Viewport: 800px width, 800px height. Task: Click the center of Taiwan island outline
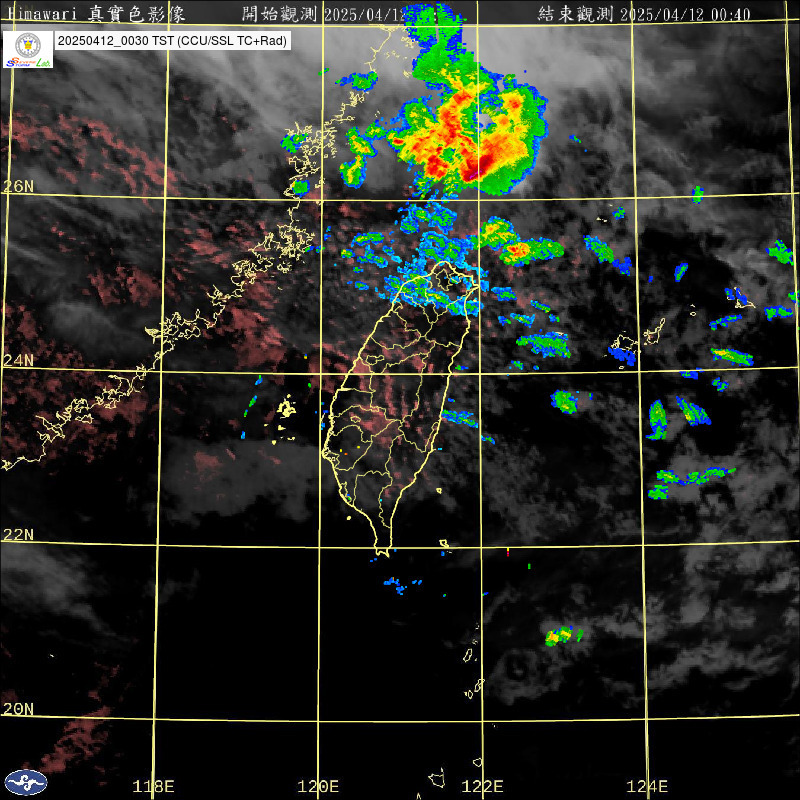395,400
